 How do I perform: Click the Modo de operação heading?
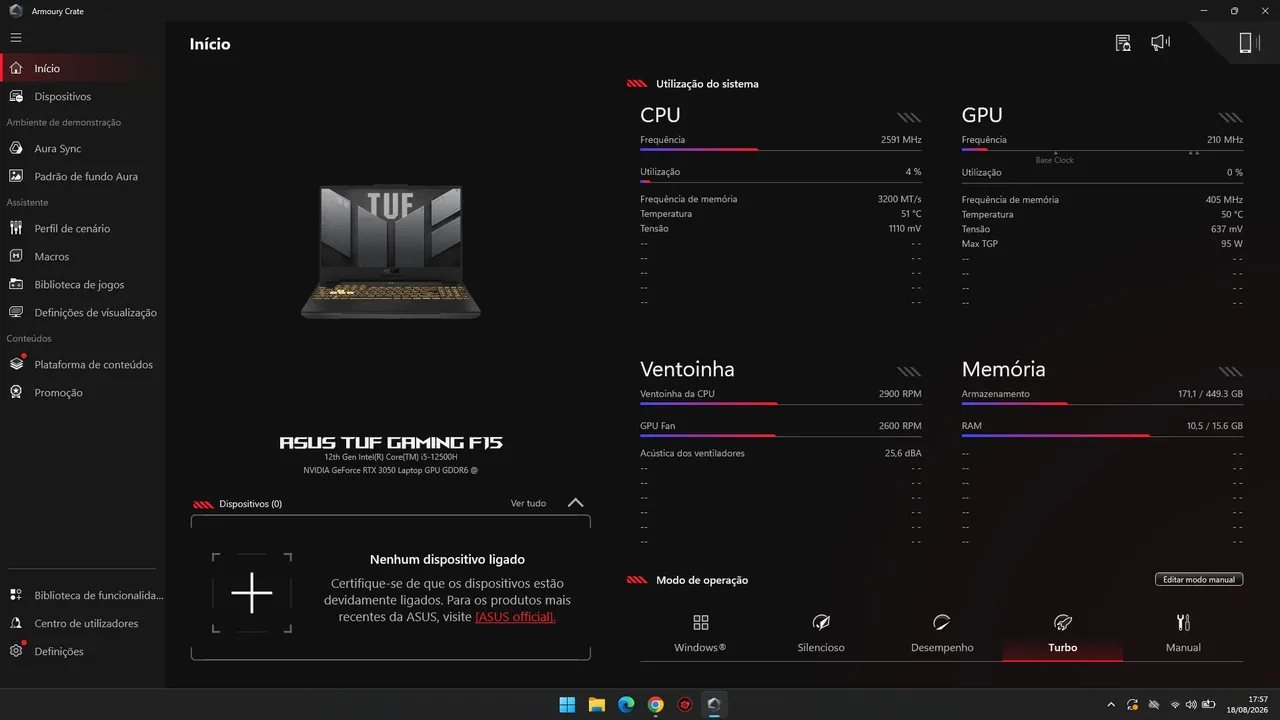click(702, 580)
